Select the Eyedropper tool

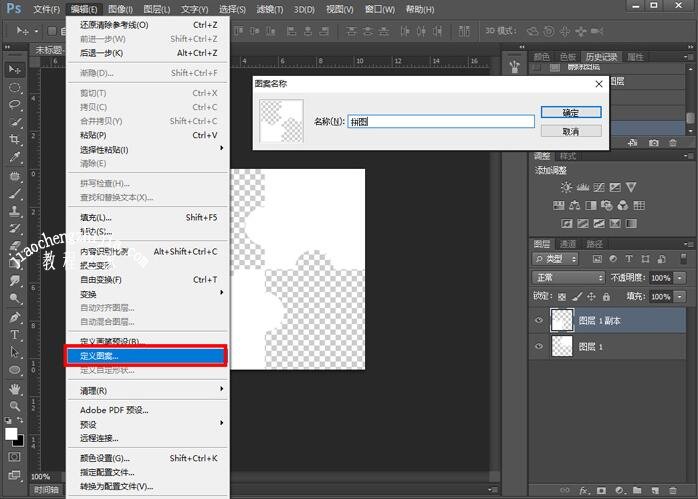coord(15,158)
